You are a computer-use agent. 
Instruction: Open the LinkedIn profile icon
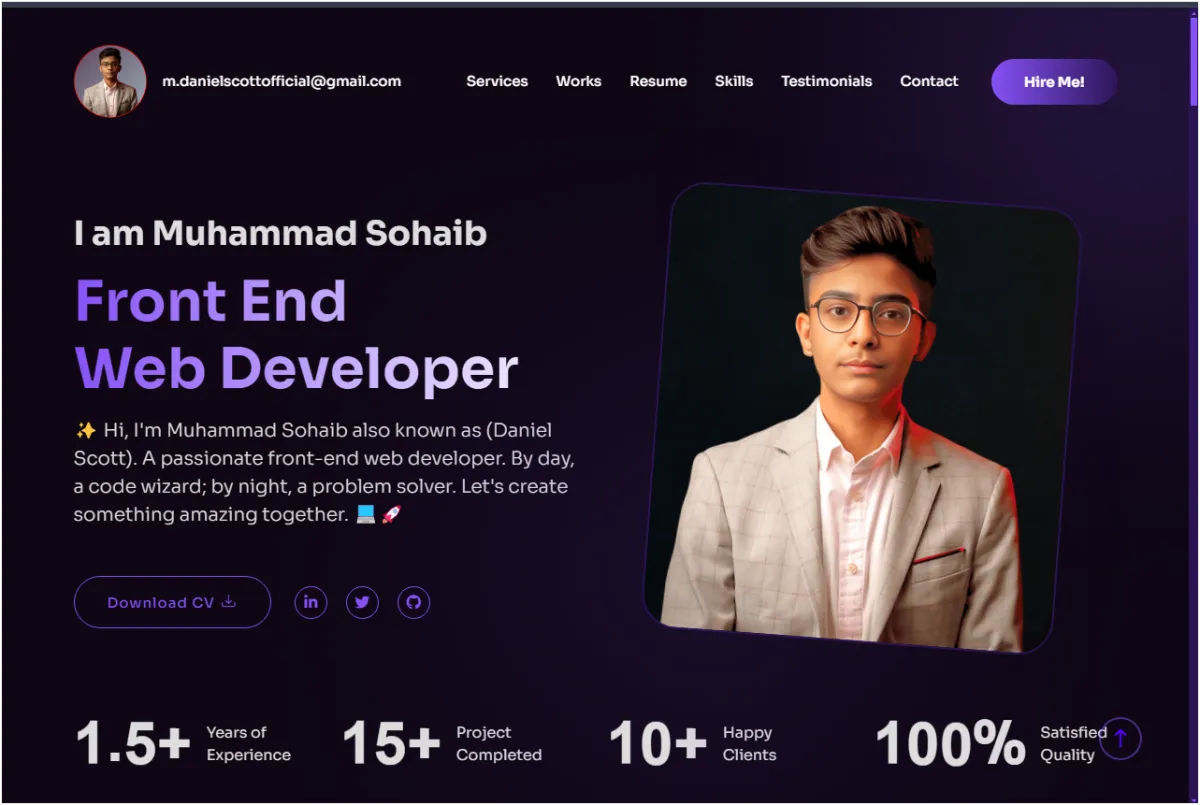tap(311, 602)
